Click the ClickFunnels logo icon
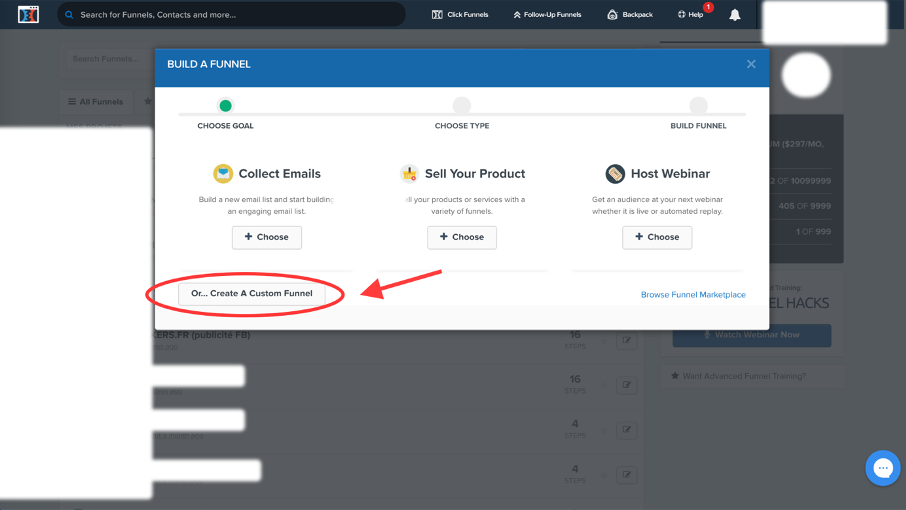This screenshot has width=906, height=510. (28, 14)
